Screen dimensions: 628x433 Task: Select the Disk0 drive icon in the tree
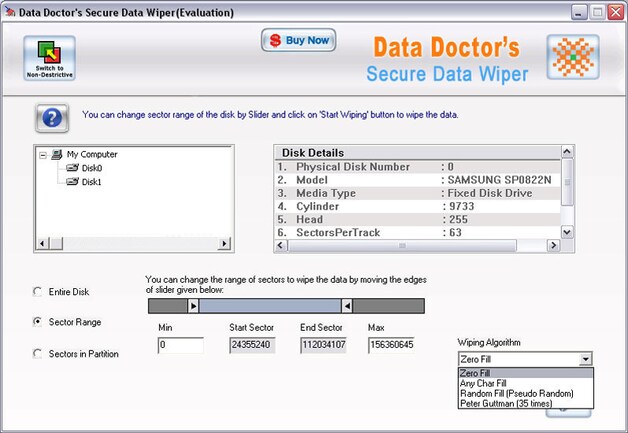coord(72,168)
